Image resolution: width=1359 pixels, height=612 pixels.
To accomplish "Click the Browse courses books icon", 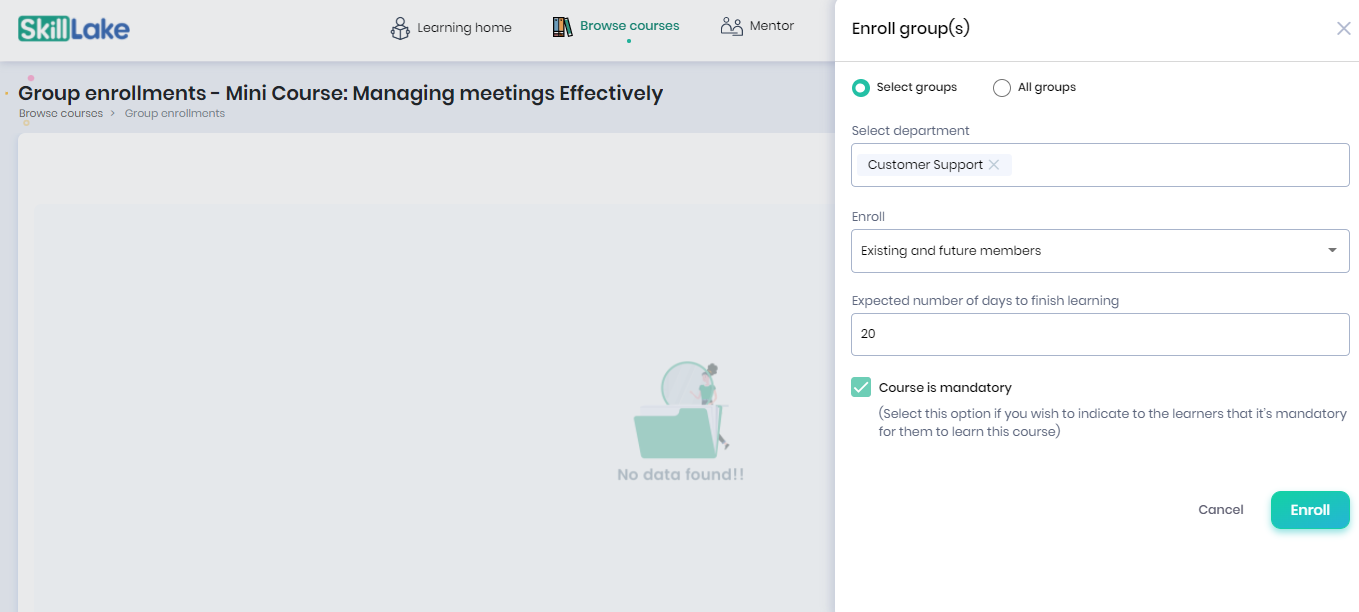I will tap(562, 27).
